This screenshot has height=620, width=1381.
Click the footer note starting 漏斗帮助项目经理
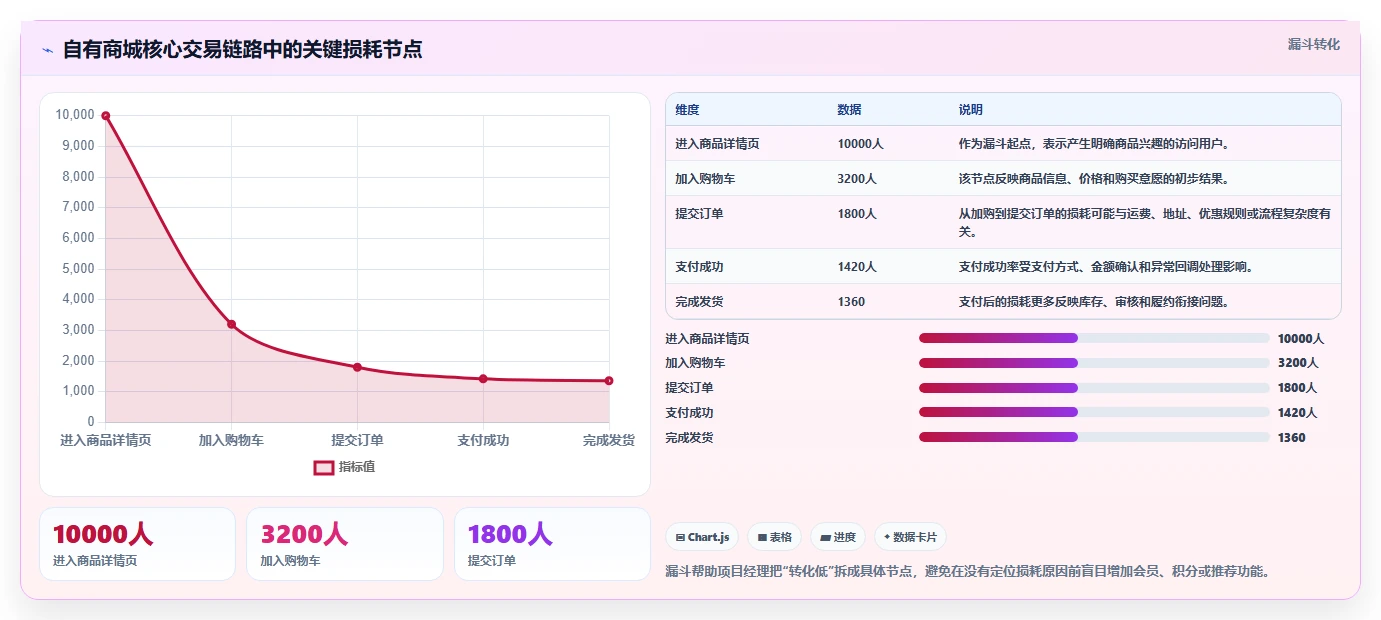coord(967,572)
